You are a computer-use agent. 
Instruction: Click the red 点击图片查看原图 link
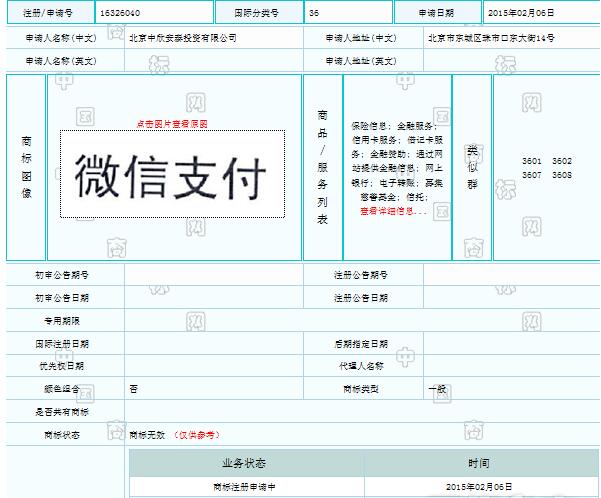tap(172, 124)
